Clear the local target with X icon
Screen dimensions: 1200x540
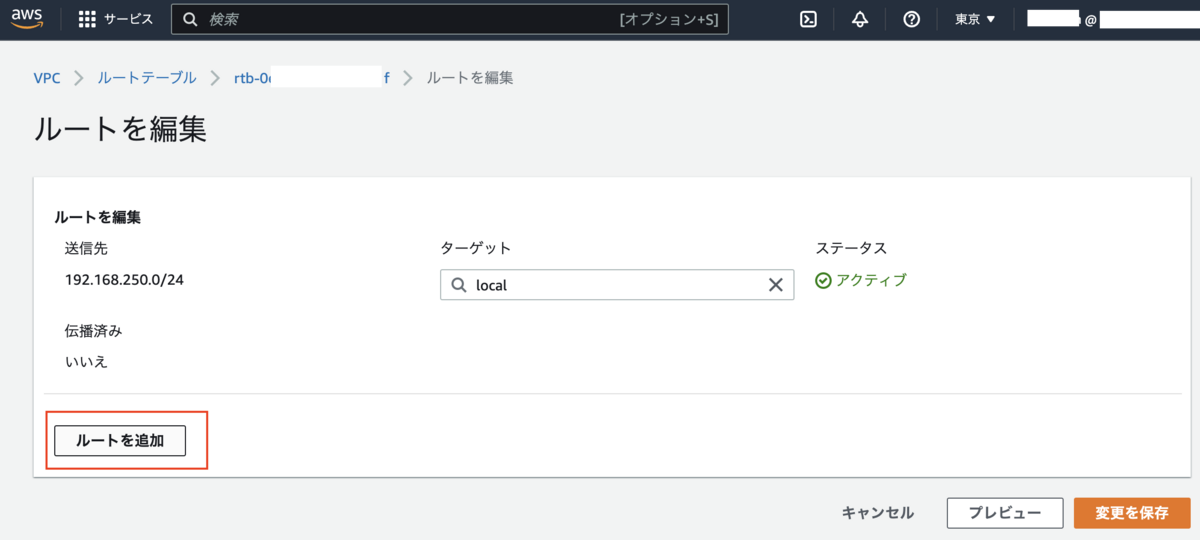[775, 285]
